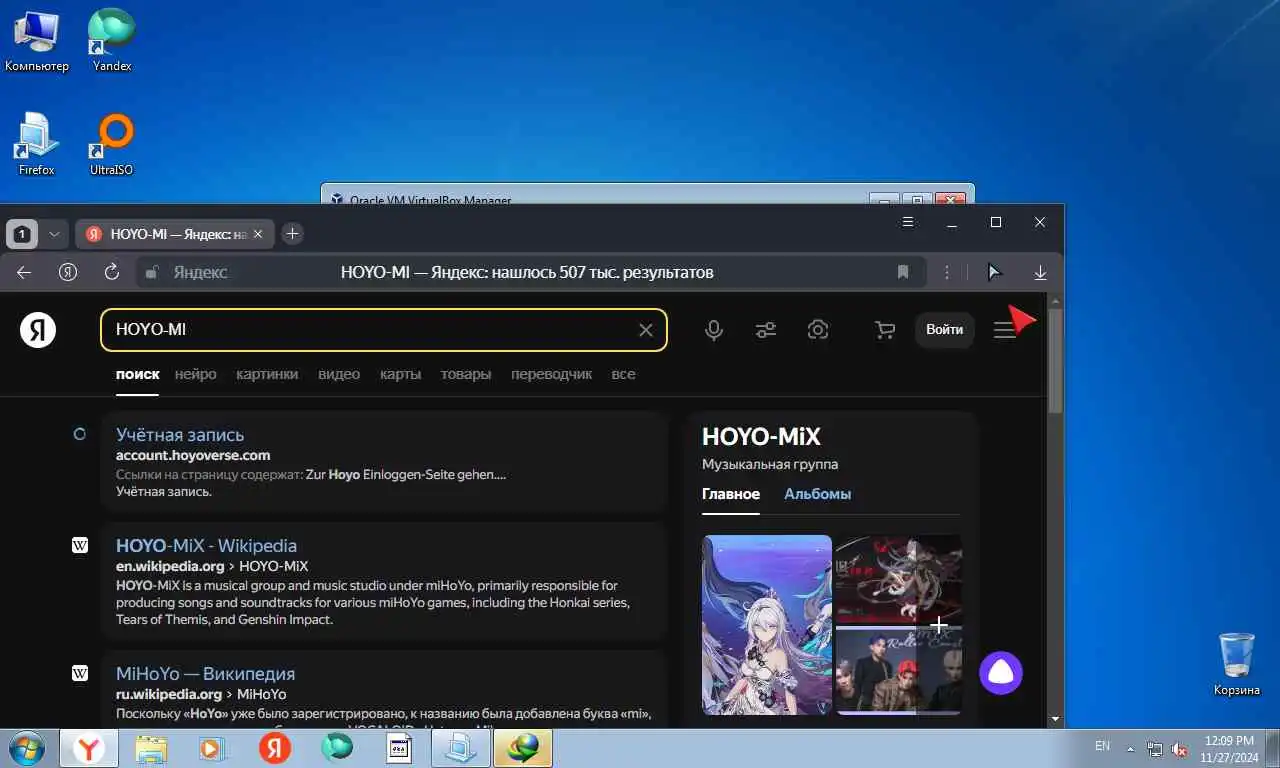The height and width of the screenshot is (768, 1280).
Task: Open downloads with the download arrow icon
Action: click(x=1040, y=272)
